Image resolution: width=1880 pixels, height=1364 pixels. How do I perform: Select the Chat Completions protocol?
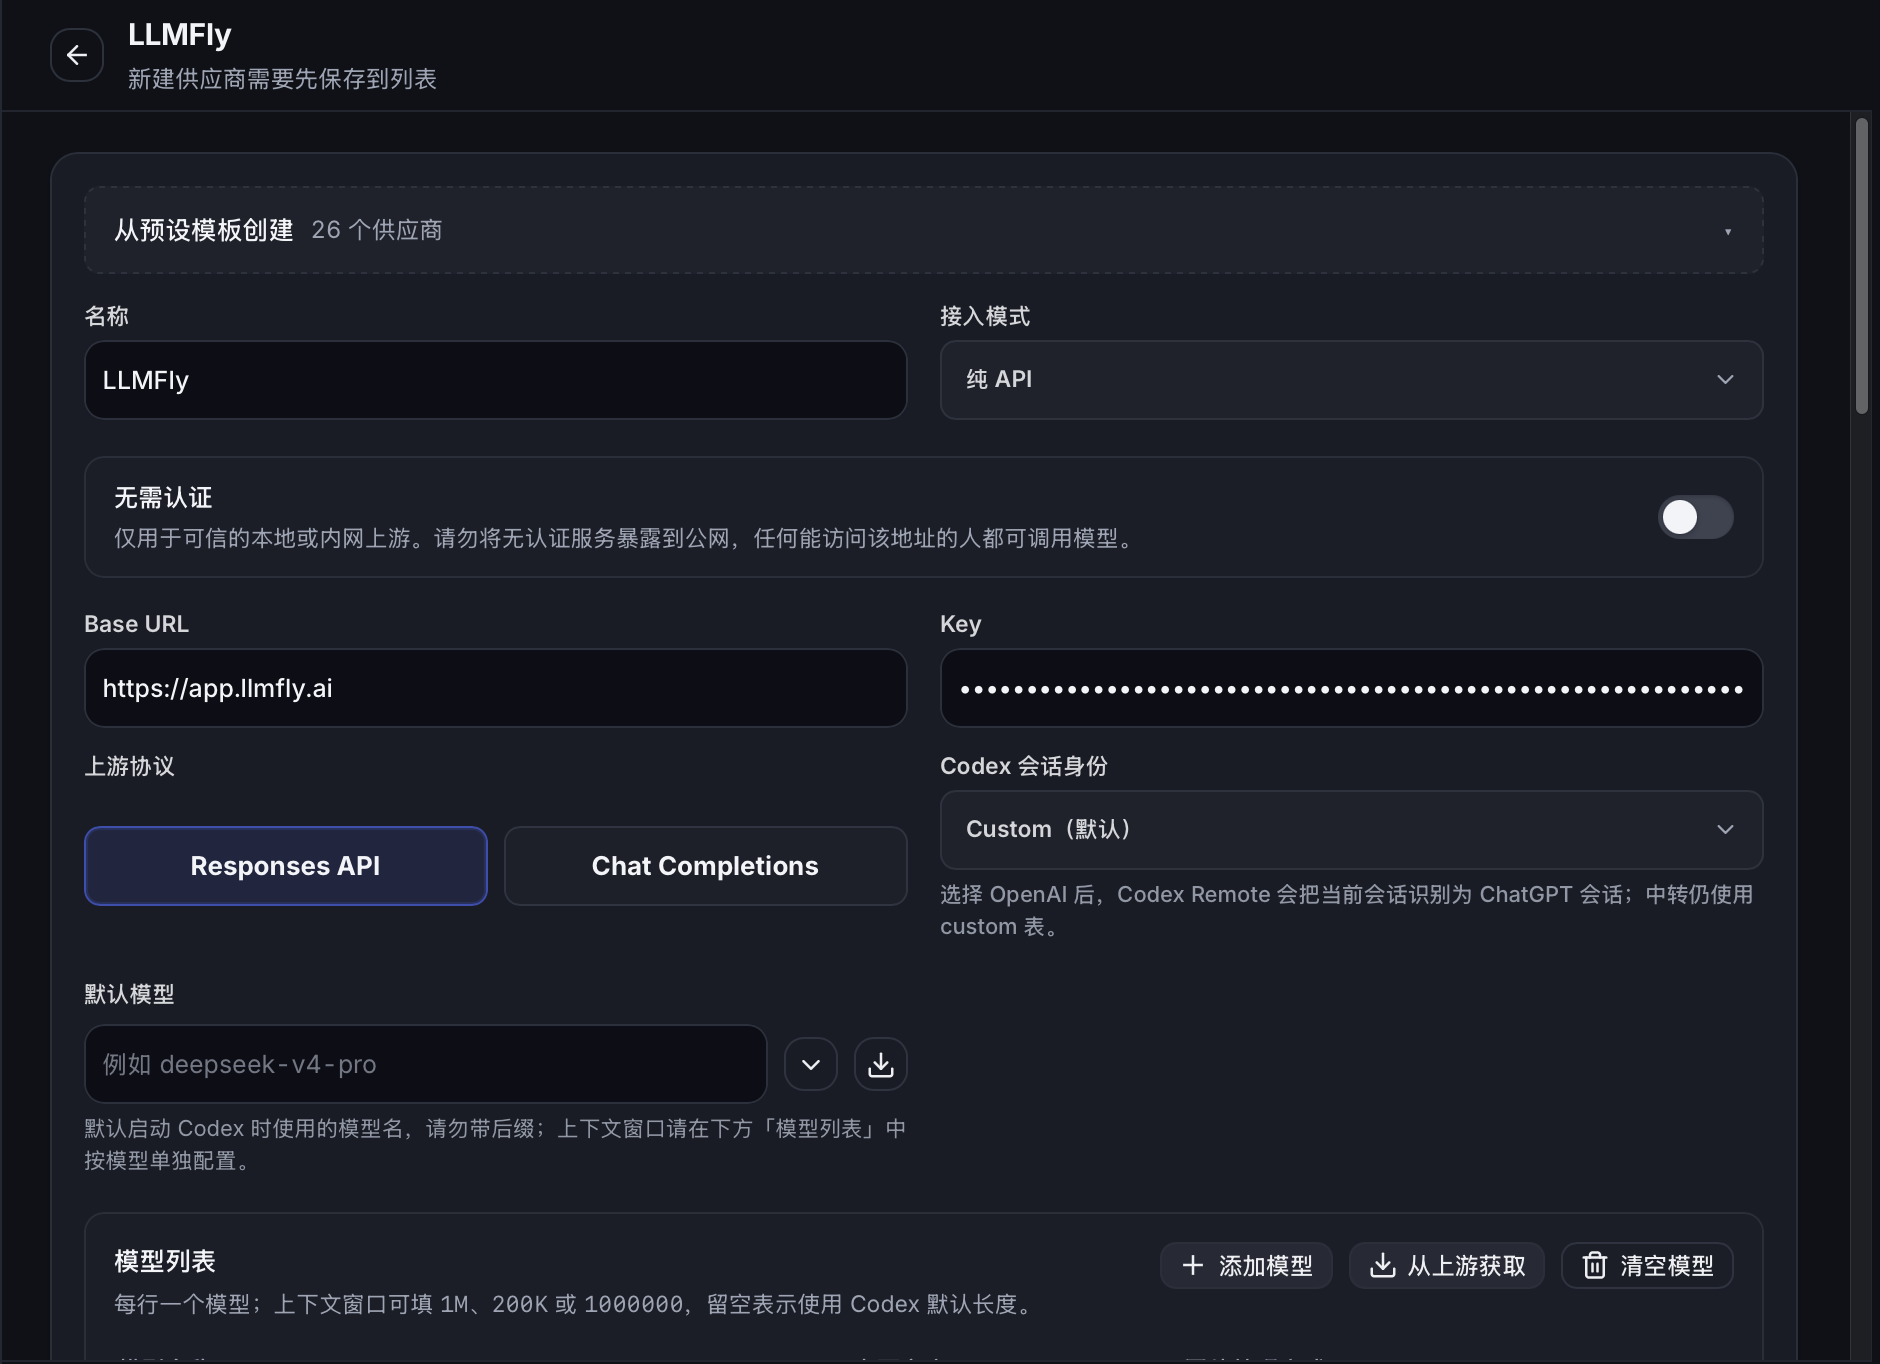tap(706, 866)
